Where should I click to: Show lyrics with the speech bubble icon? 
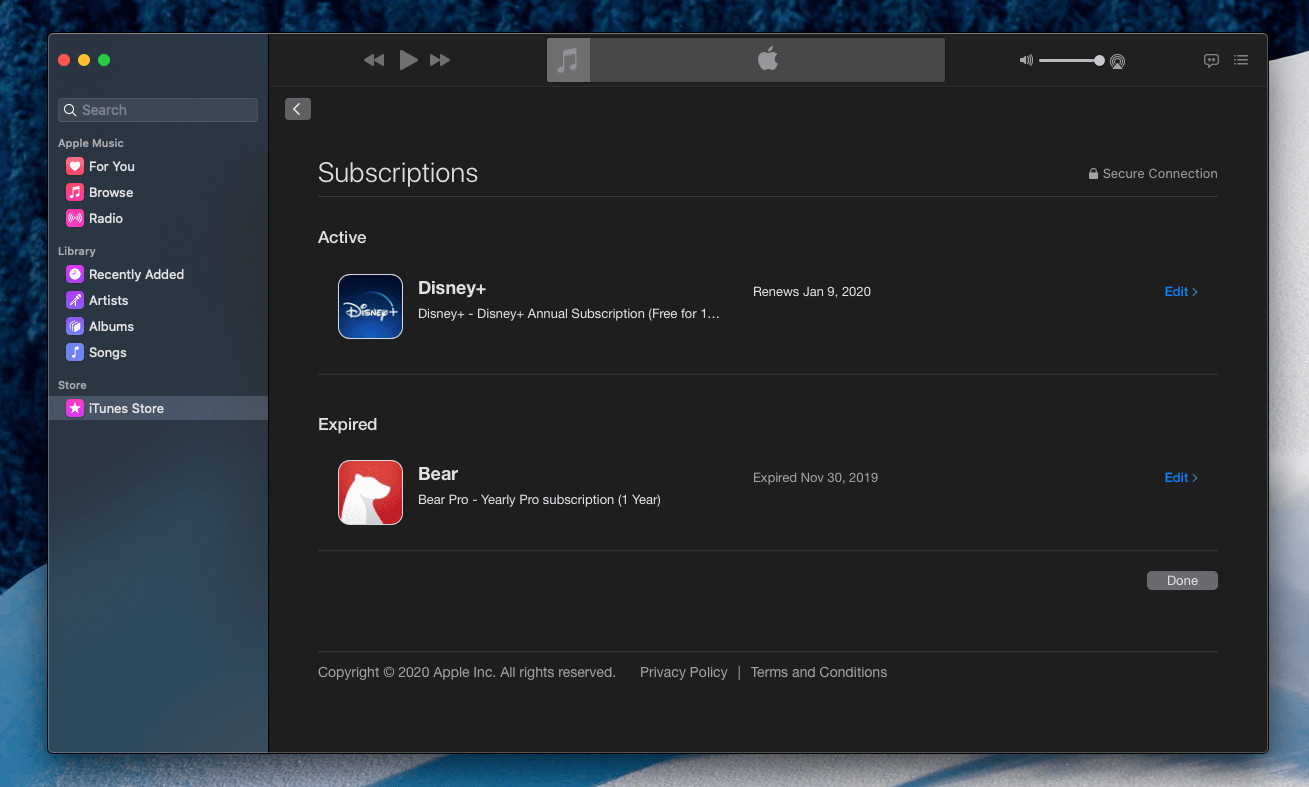coord(1211,60)
